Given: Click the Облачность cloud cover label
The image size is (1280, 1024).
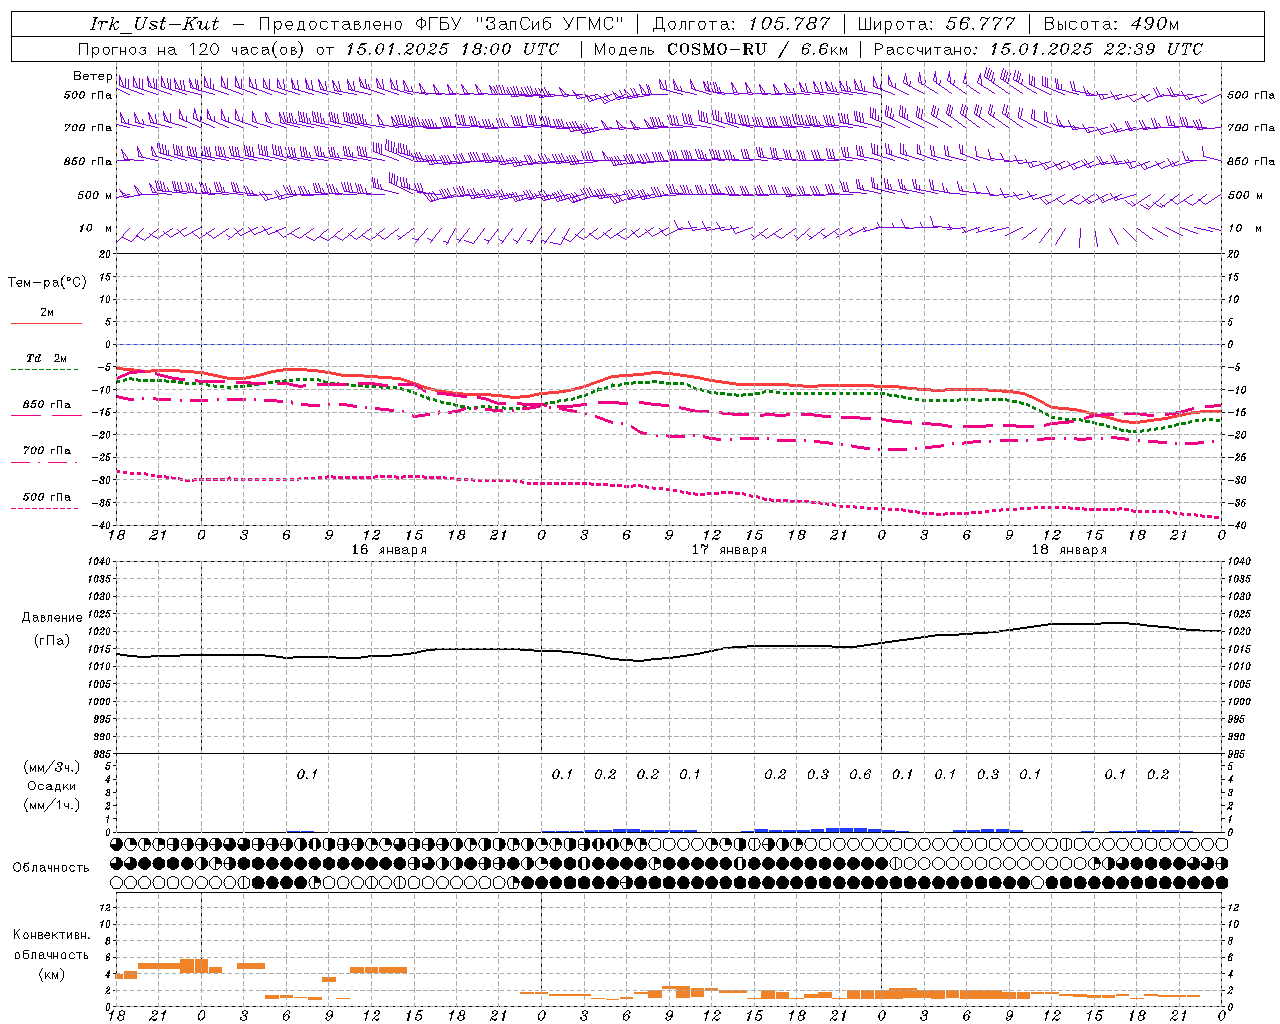Looking at the screenshot, I should pos(51,868).
